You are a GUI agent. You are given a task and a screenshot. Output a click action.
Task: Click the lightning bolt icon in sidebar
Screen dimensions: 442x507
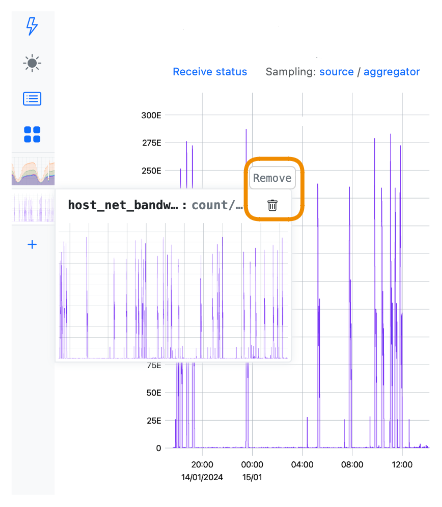(x=32, y=26)
